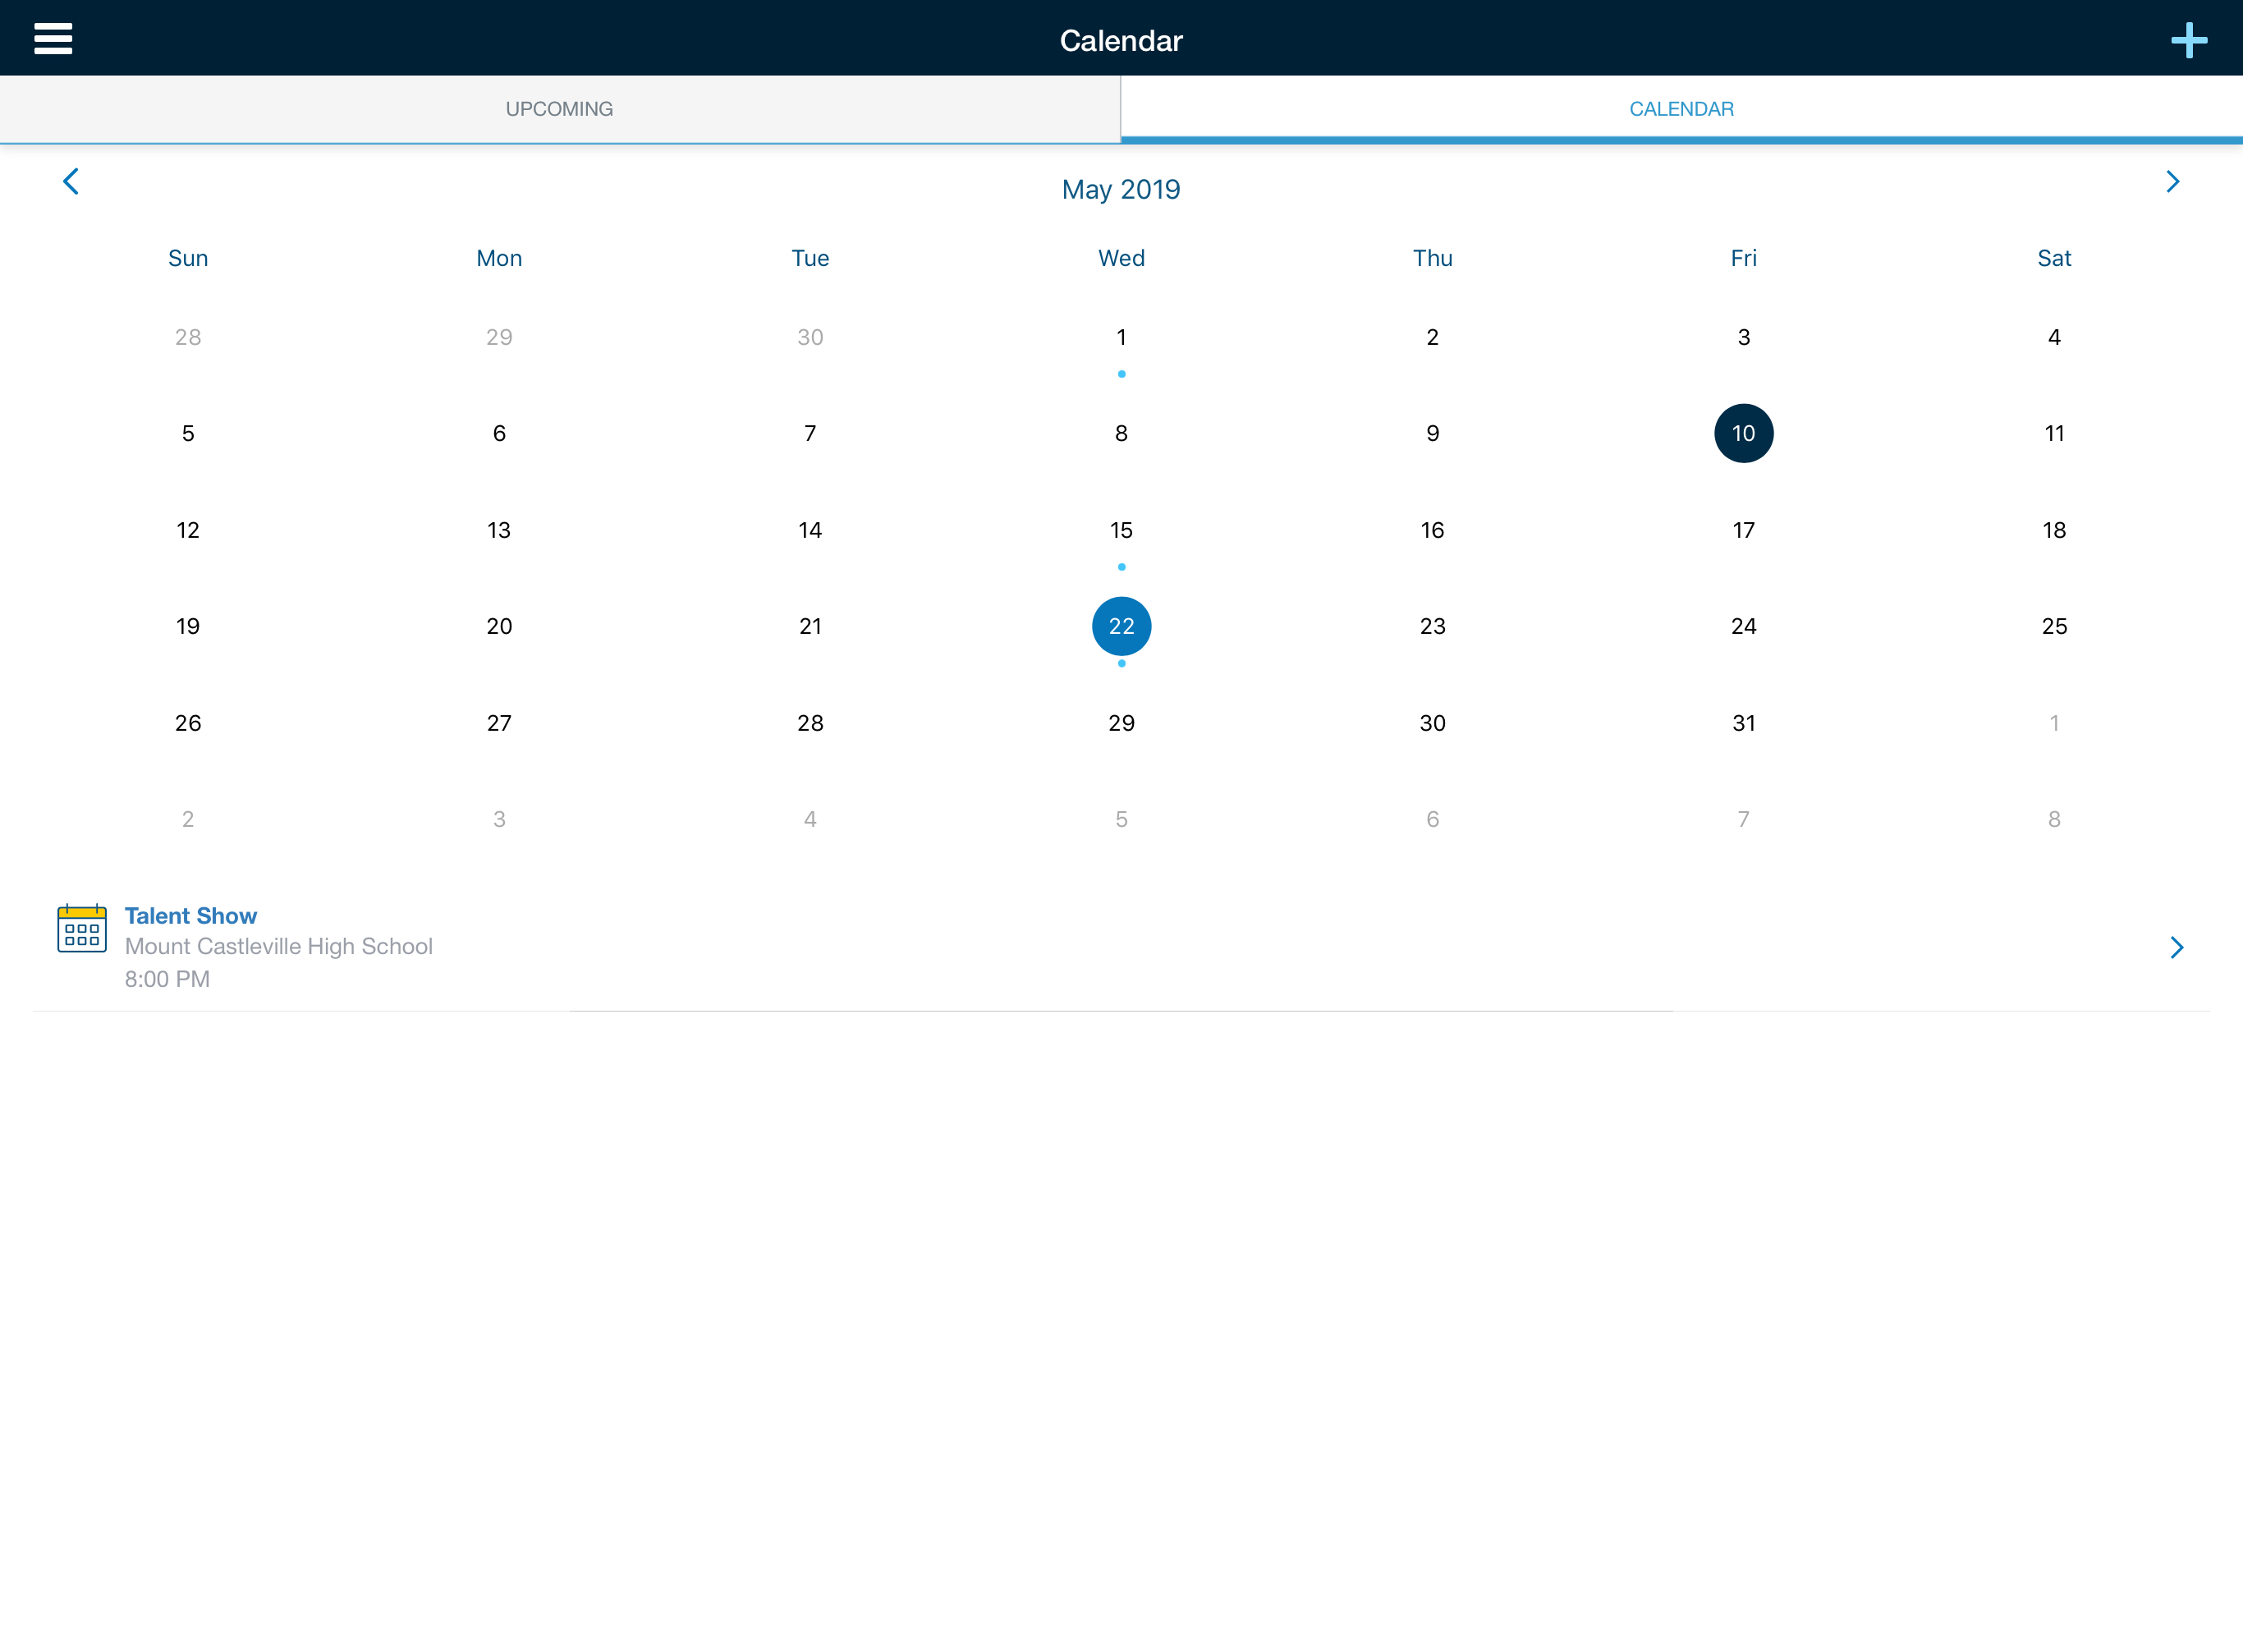
Task: Choose May 15 on the calendar
Action: pyautogui.click(x=1121, y=530)
